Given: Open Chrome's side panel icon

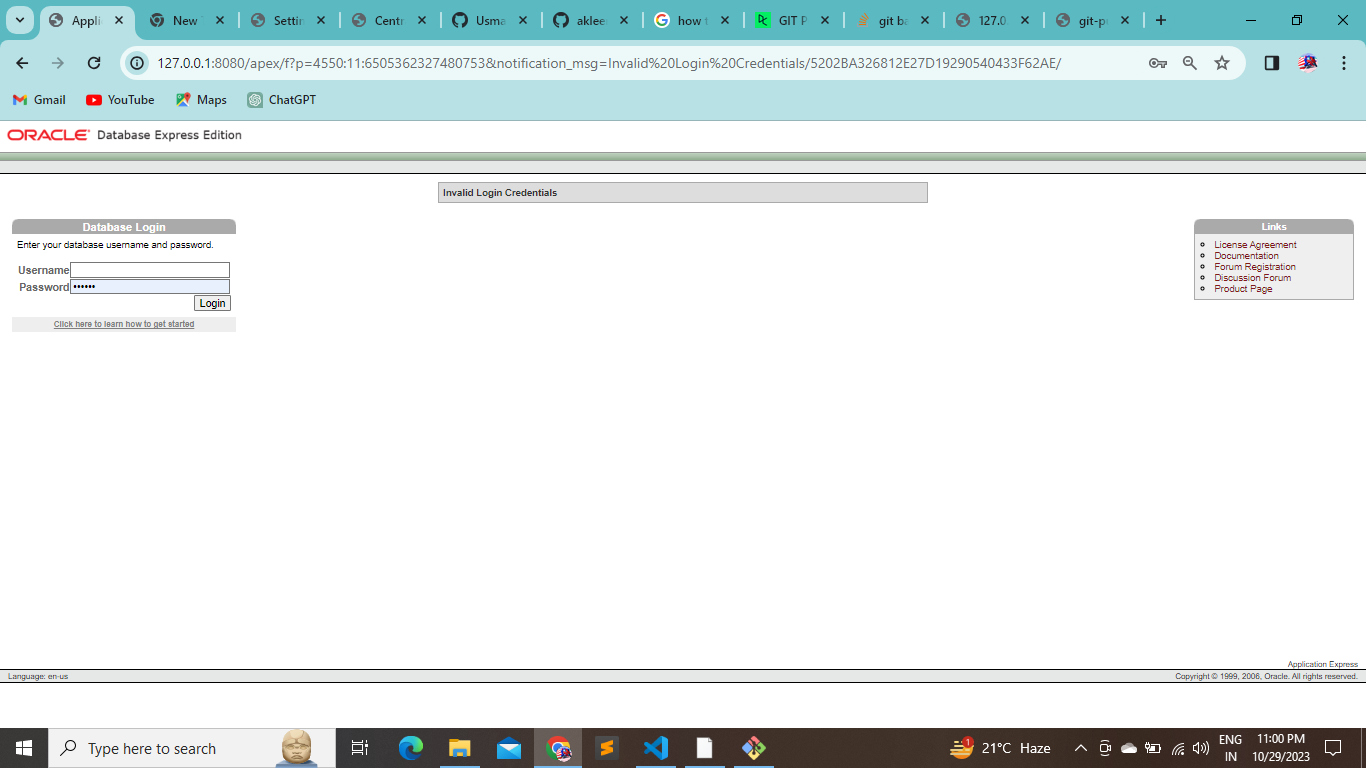Looking at the screenshot, I should coord(1271,62).
